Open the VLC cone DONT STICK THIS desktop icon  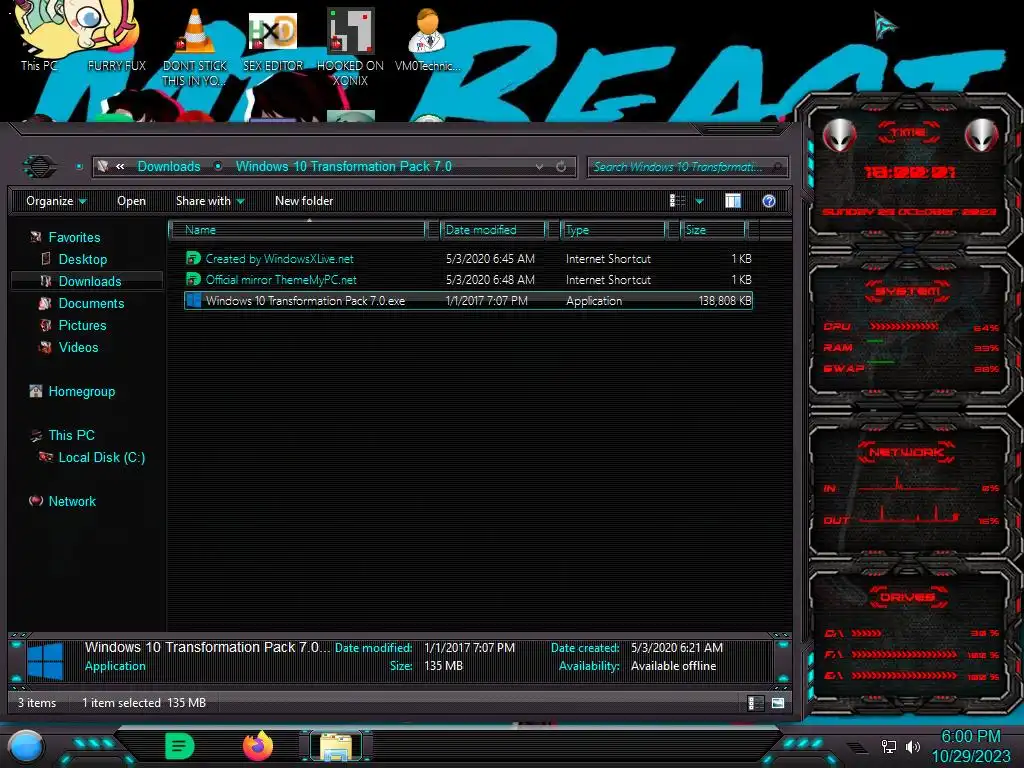pos(195,46)
